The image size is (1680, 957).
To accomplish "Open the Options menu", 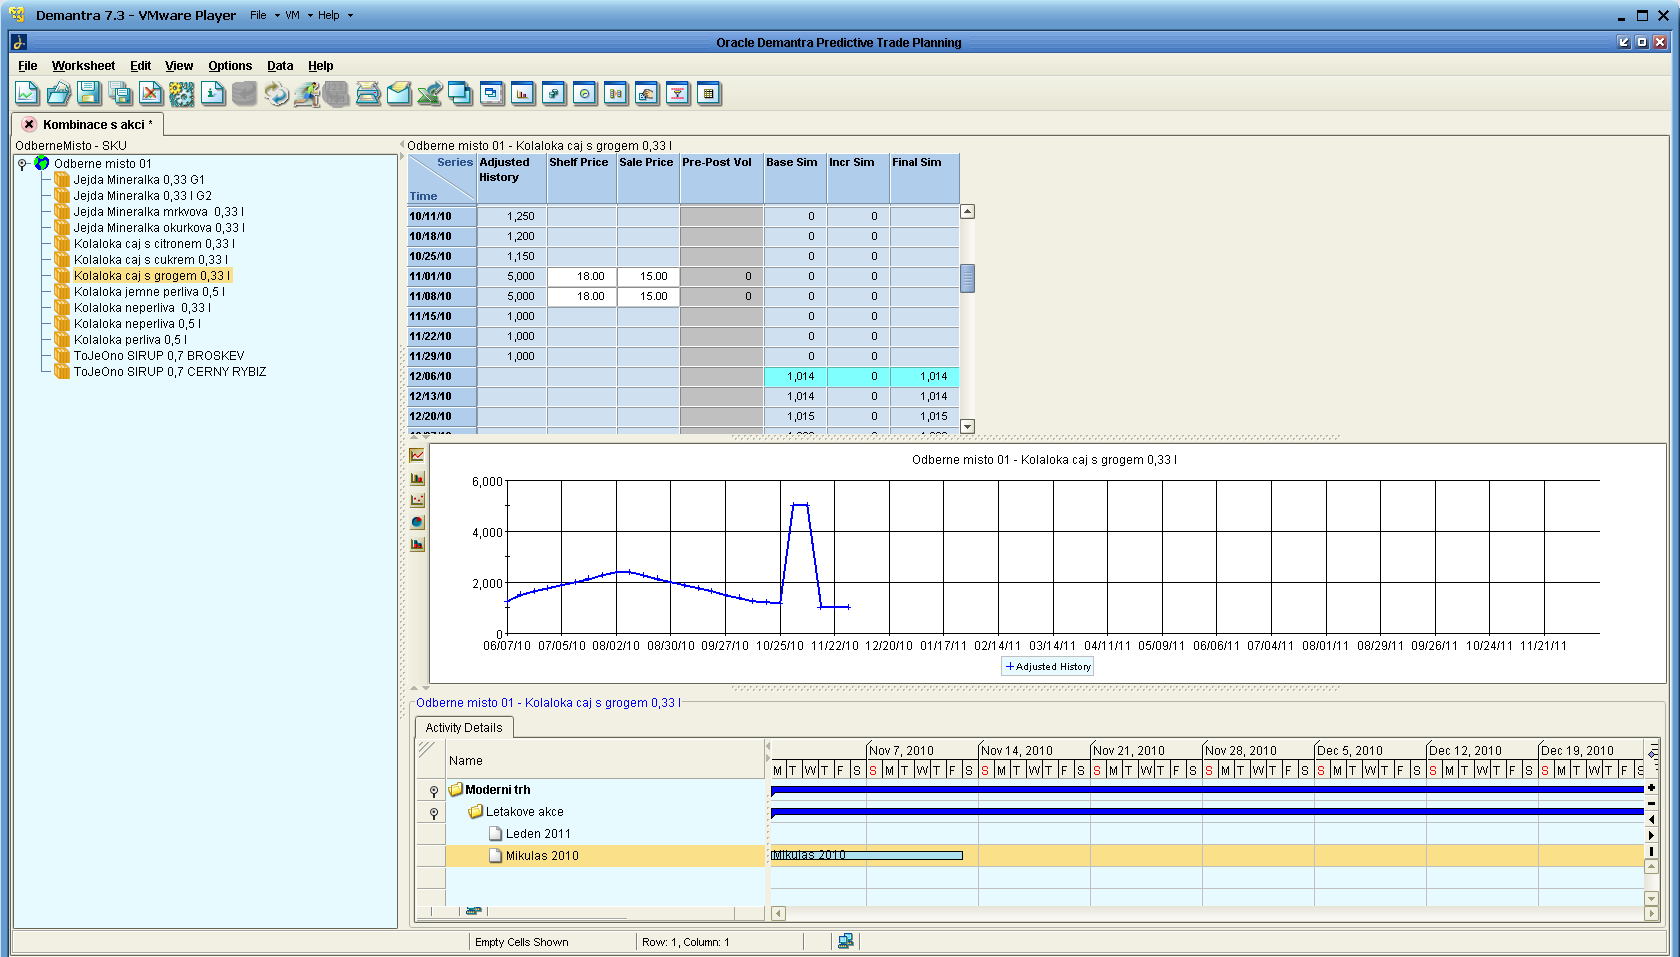I will click(230, 66).
